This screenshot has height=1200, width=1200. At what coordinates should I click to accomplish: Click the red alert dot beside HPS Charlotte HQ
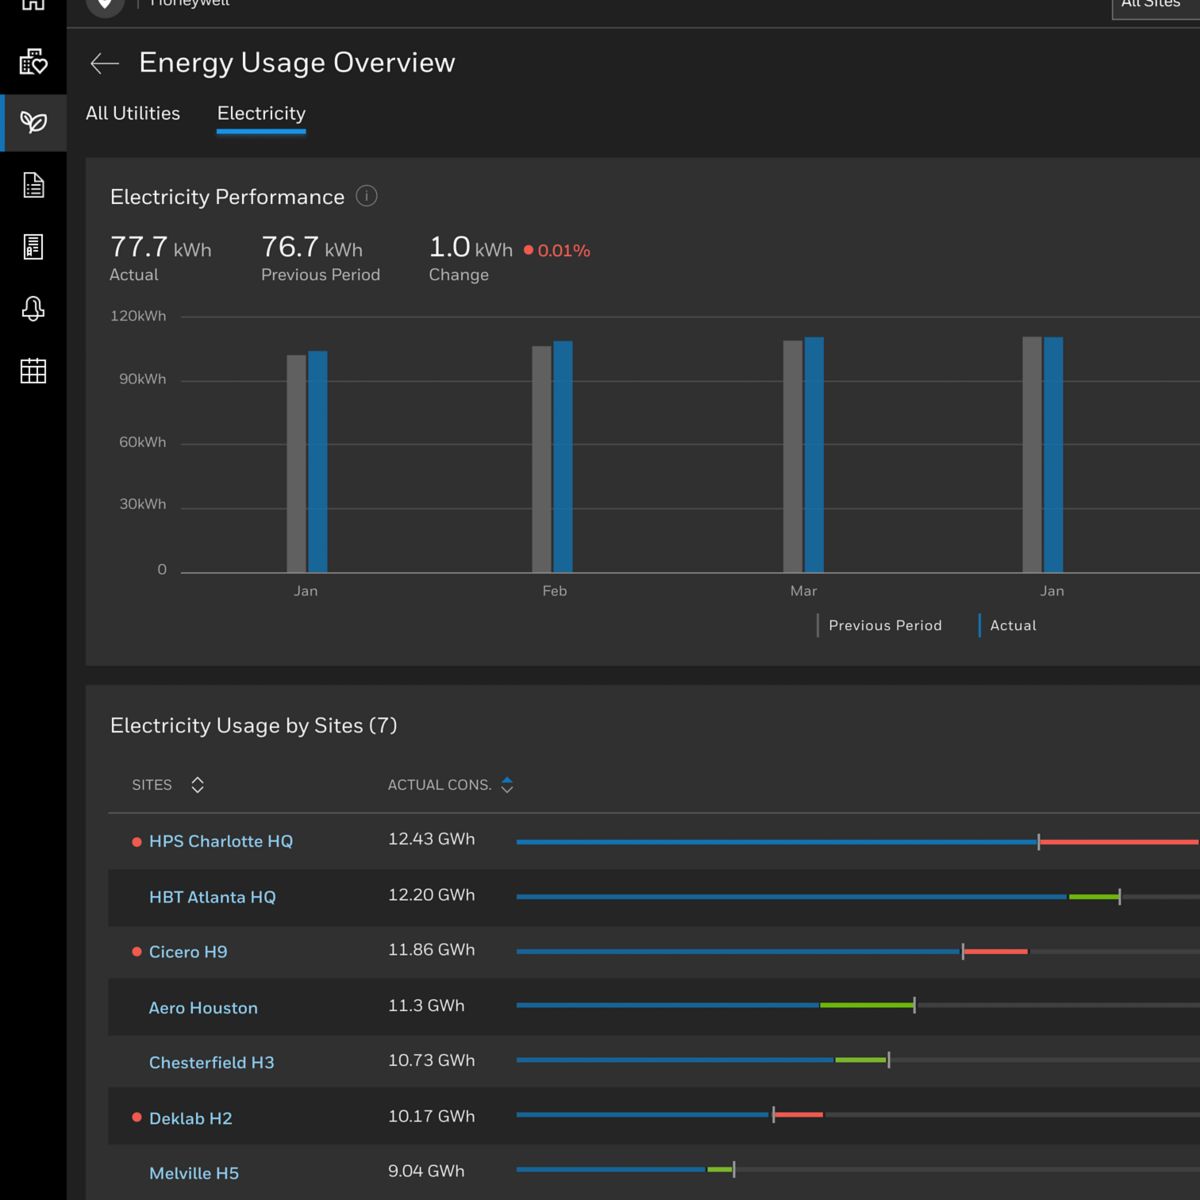(x=137, y=842)
